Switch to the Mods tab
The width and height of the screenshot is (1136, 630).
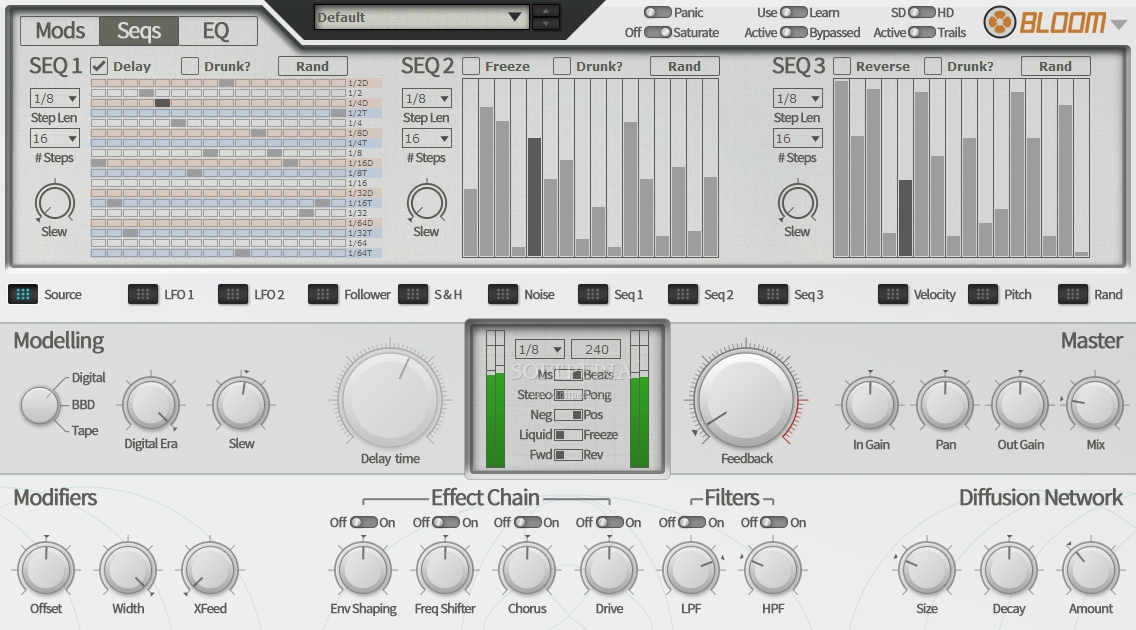(x=60, y=30)
